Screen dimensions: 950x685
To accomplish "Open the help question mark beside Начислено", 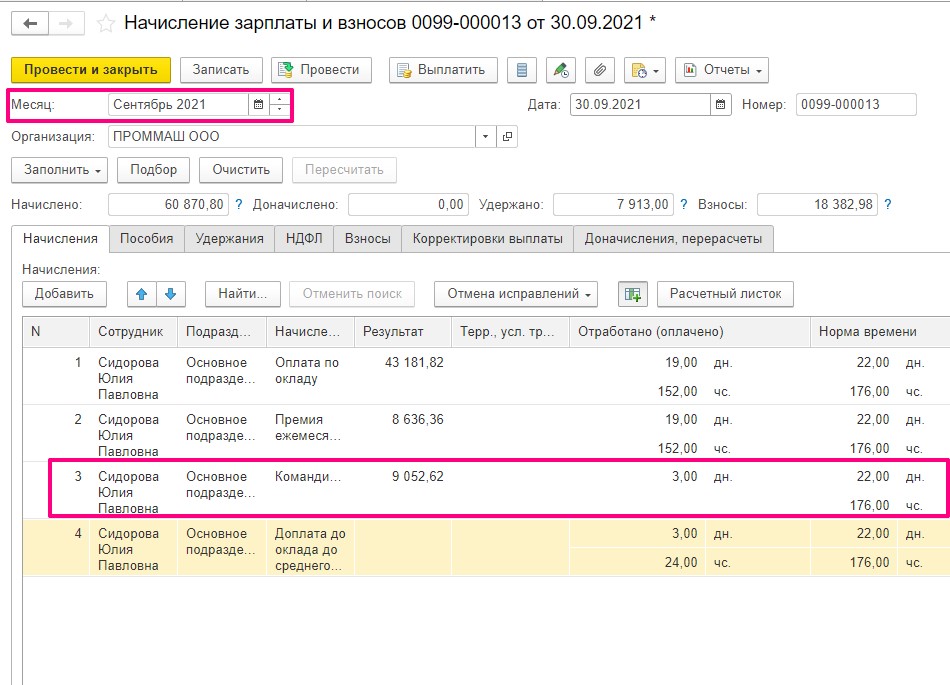I will 239,205.
